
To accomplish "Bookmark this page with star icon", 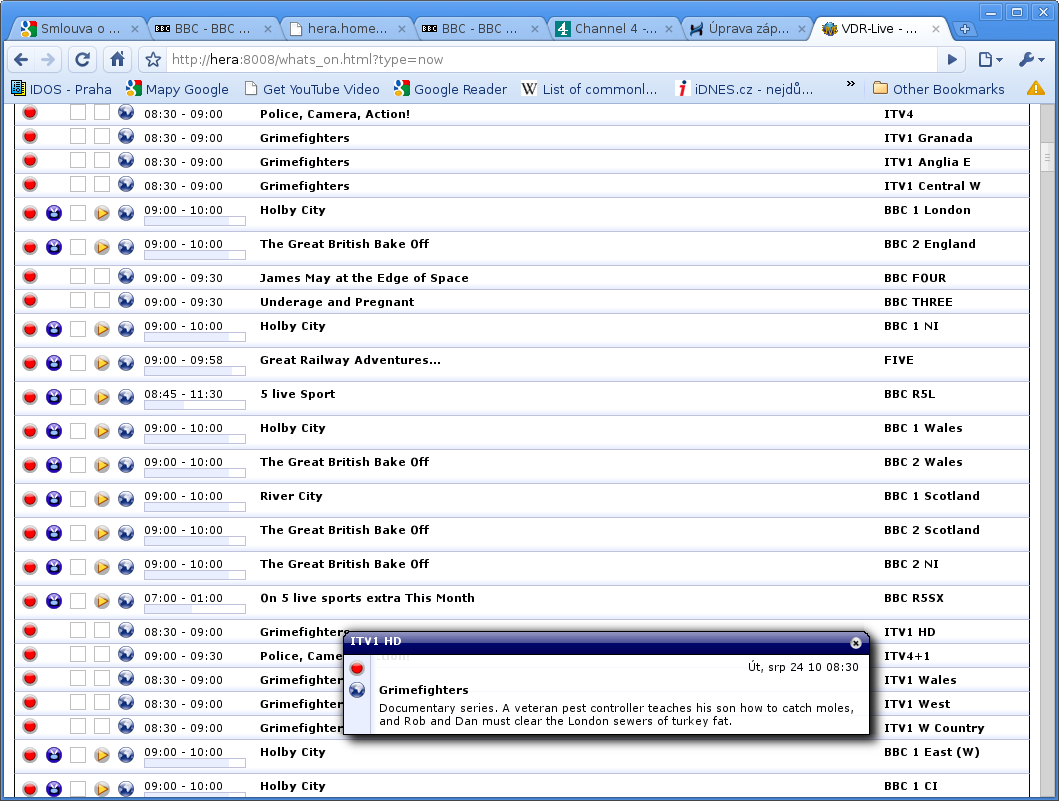I will coord(153,59).
